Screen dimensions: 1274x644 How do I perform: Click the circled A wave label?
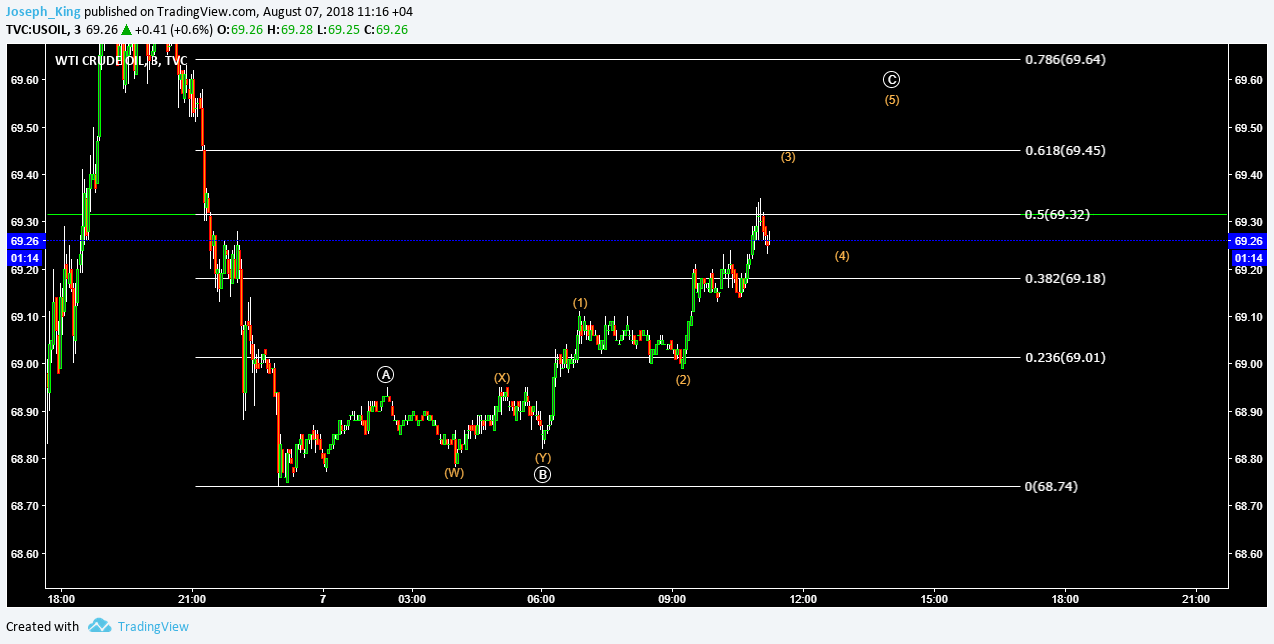(x=386, y=374)
